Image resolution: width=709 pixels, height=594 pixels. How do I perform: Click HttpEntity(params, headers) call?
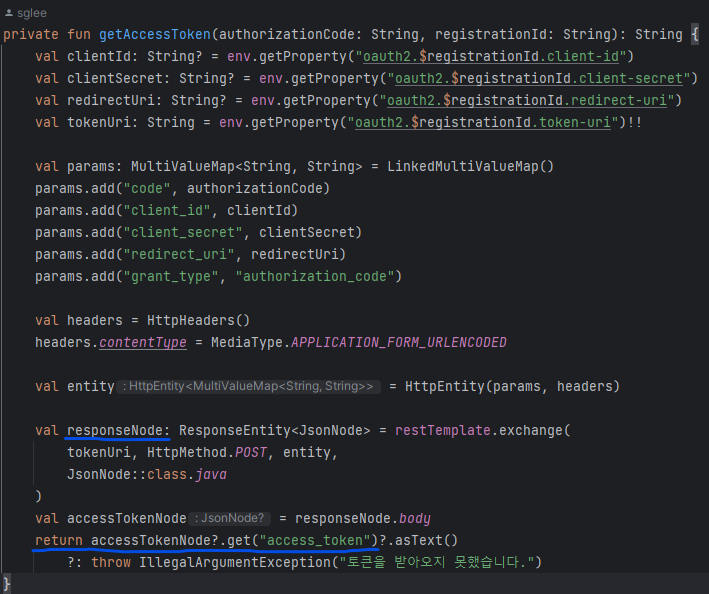[x=512, y=387]
